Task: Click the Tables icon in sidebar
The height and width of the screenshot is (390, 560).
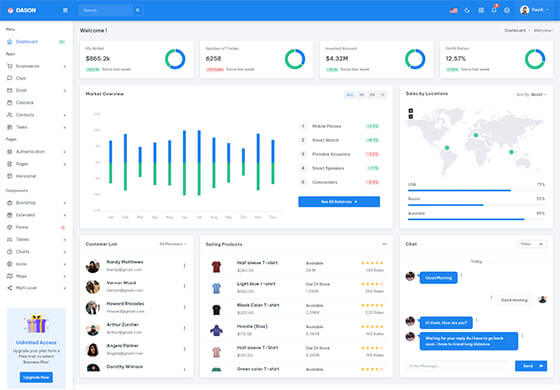Action: pyautogui.click(x=10, y=239)
